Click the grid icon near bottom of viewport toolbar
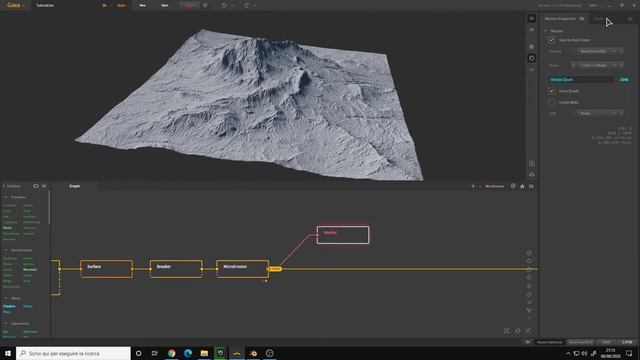 [531, 164]
